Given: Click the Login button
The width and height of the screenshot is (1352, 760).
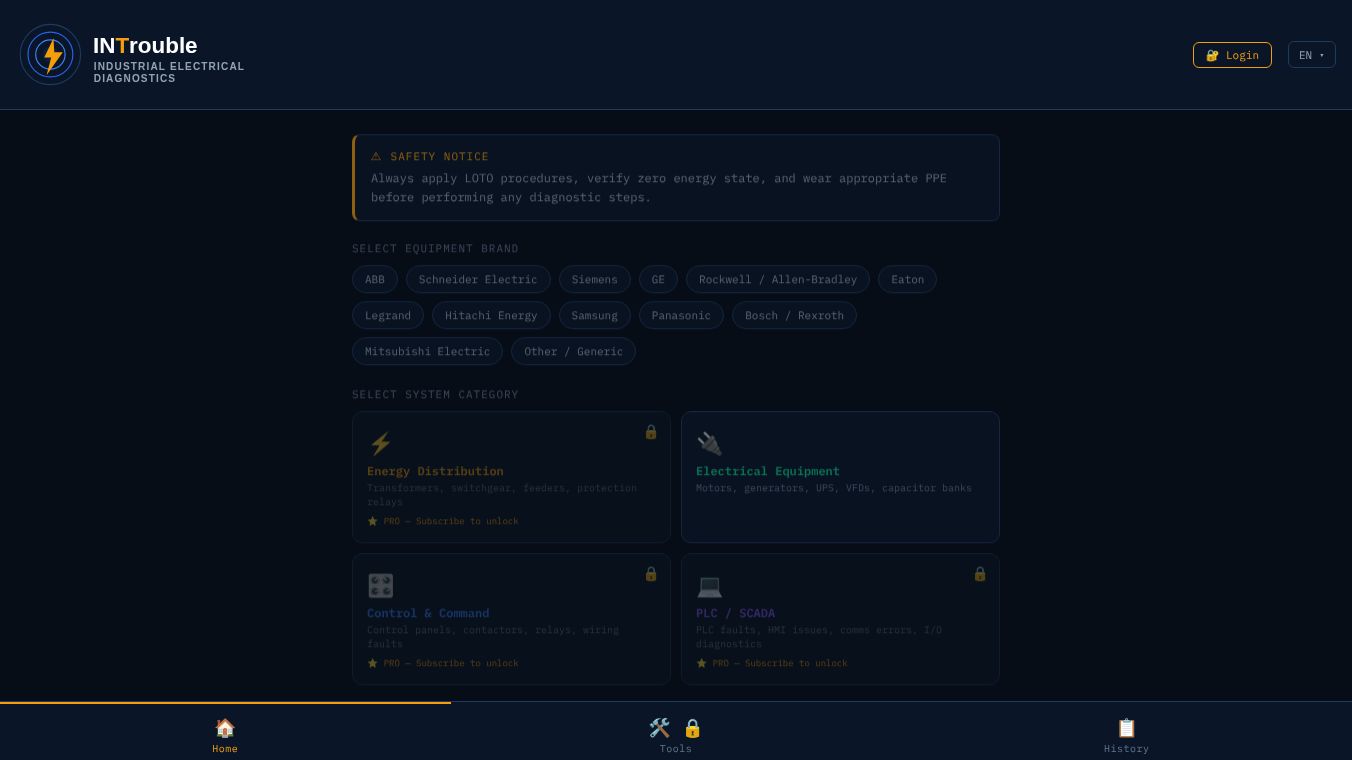Looking at the screenshot, I should pos(1232,55).
